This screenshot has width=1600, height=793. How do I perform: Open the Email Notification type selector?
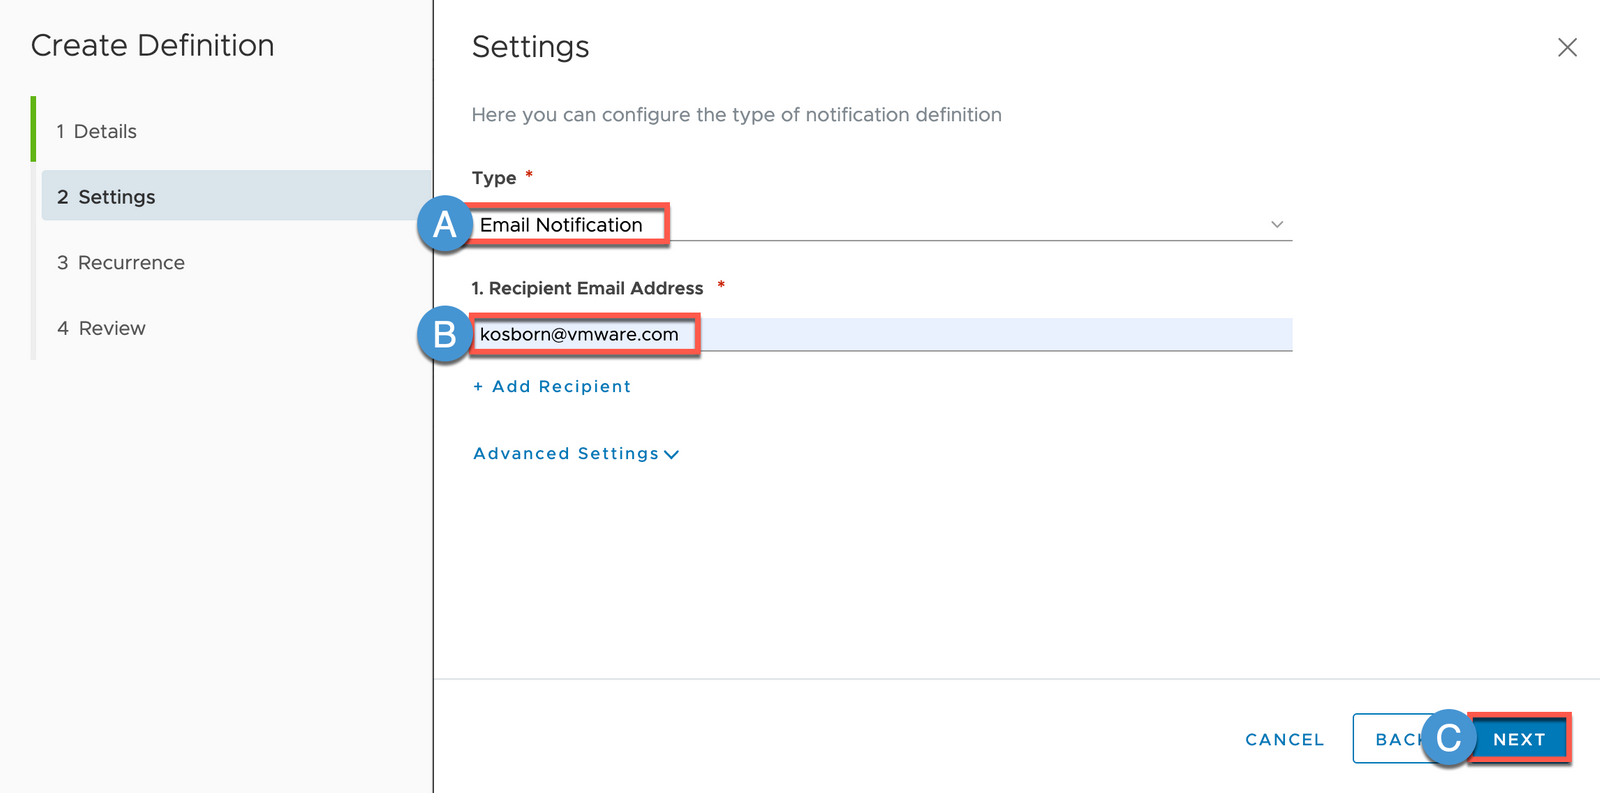point(880,225)
